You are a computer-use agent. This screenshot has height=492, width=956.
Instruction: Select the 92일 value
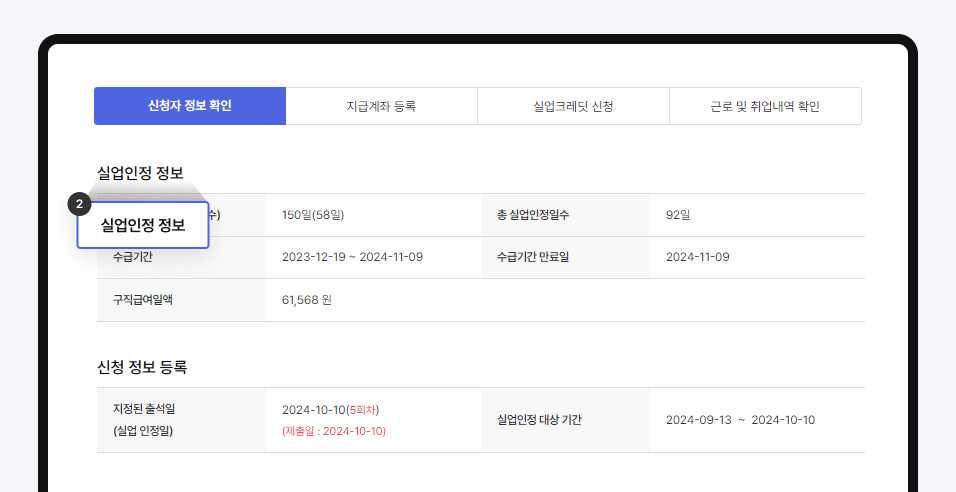(678, 215)
